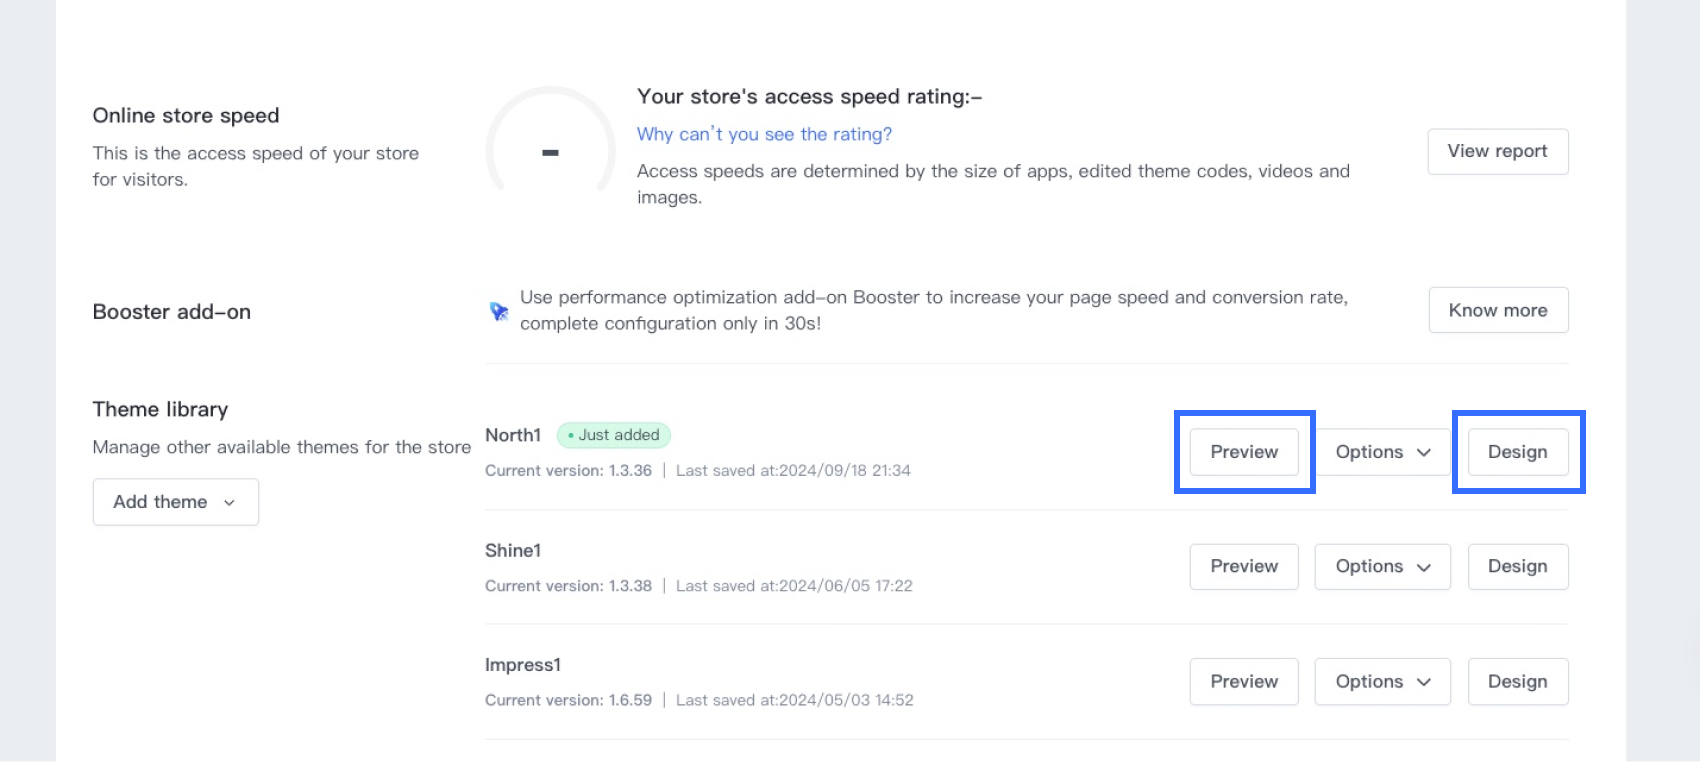Expand Options for Shine1 theme

coord(1382,566)
